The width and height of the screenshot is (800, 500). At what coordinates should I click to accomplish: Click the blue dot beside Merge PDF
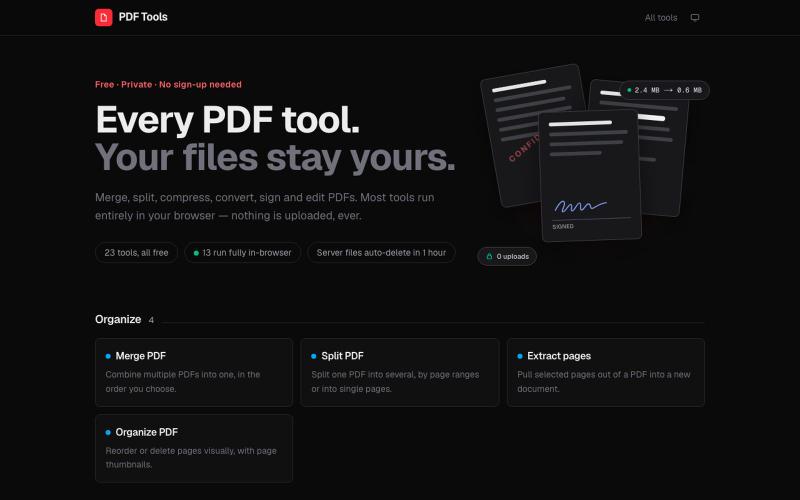(x=108, y=356)
